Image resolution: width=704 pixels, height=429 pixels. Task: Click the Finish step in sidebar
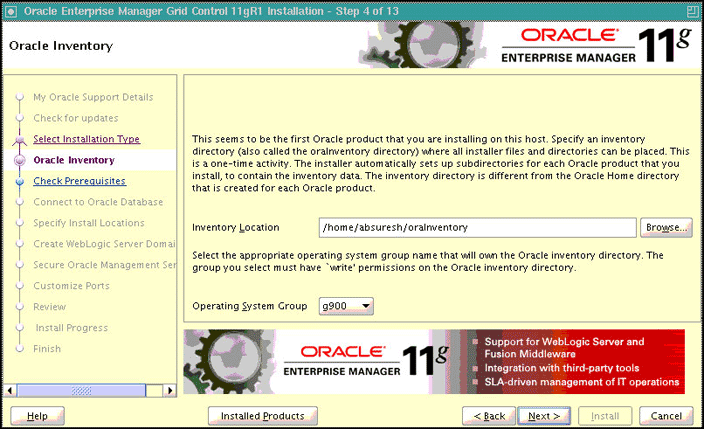(x=47, y=349)
